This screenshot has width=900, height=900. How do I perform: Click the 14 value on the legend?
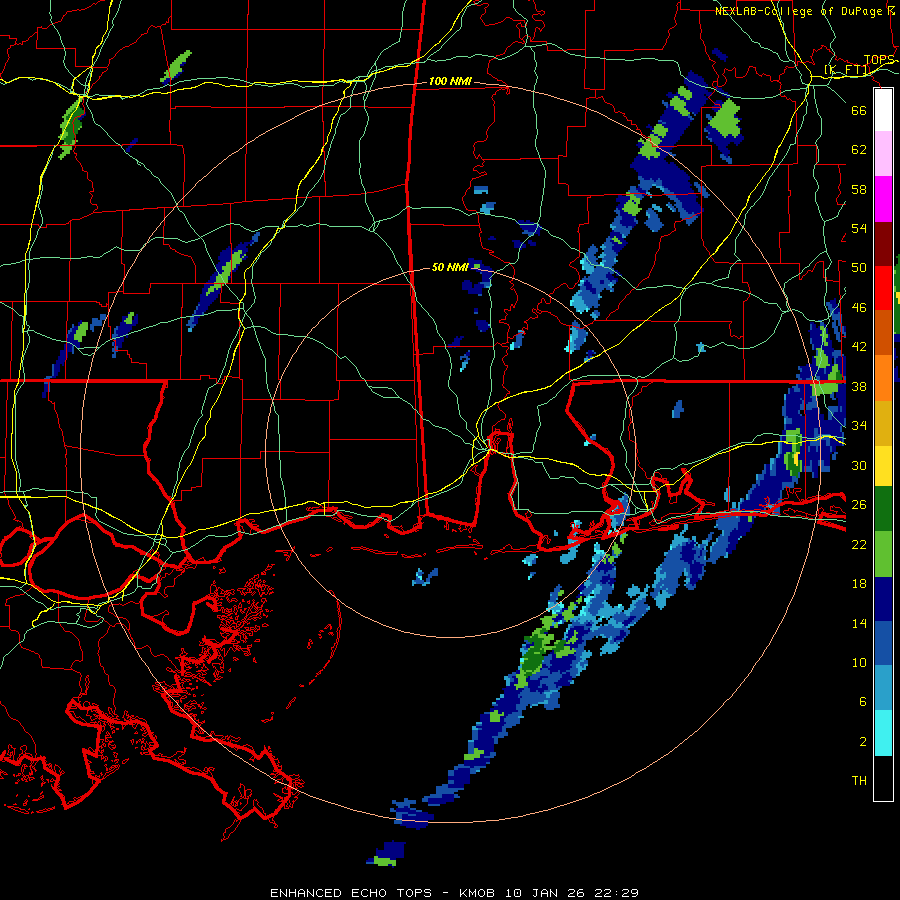(x=859, y=623)
